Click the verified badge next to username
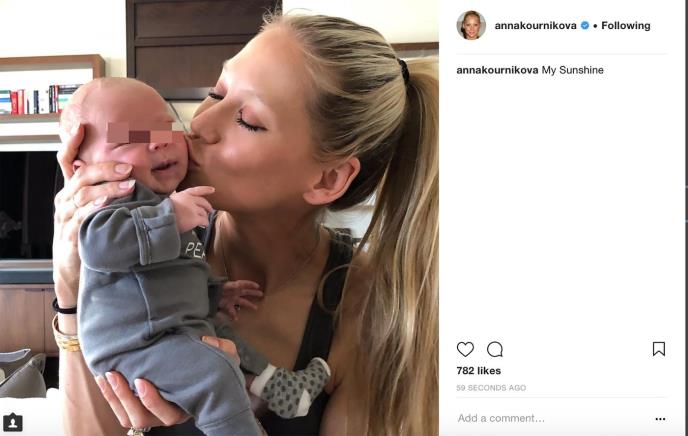This screenshot has height=436, width=688. click(x=585, y=25)
